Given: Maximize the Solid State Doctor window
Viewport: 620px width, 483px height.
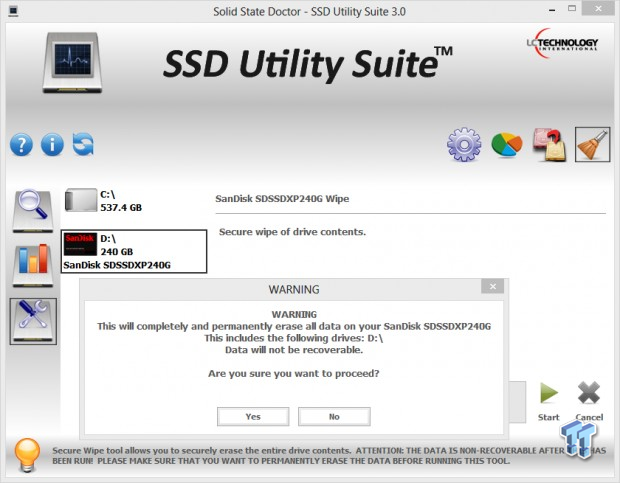Looking at the screenshot, I should [572, 8].
